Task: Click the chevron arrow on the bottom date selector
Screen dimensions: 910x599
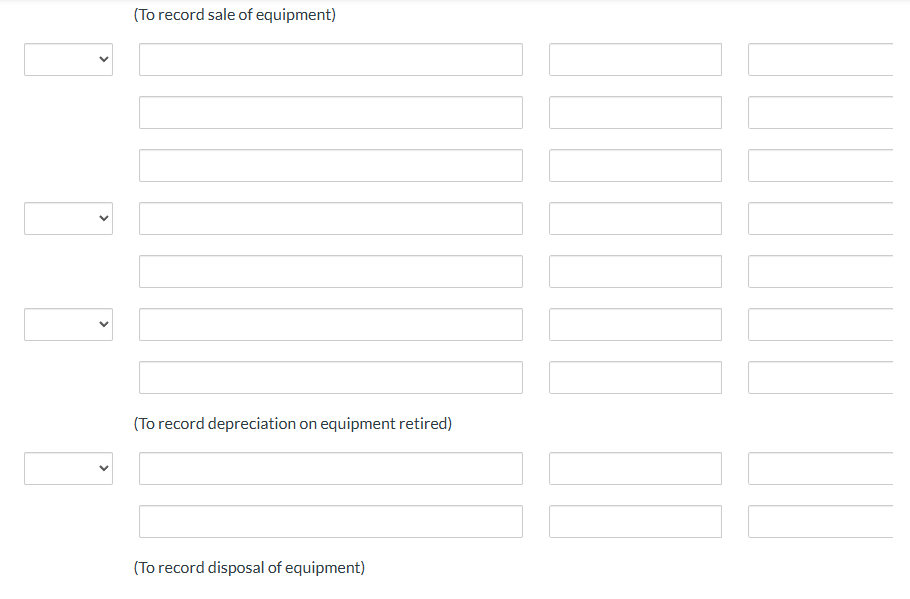Action: 103,468
